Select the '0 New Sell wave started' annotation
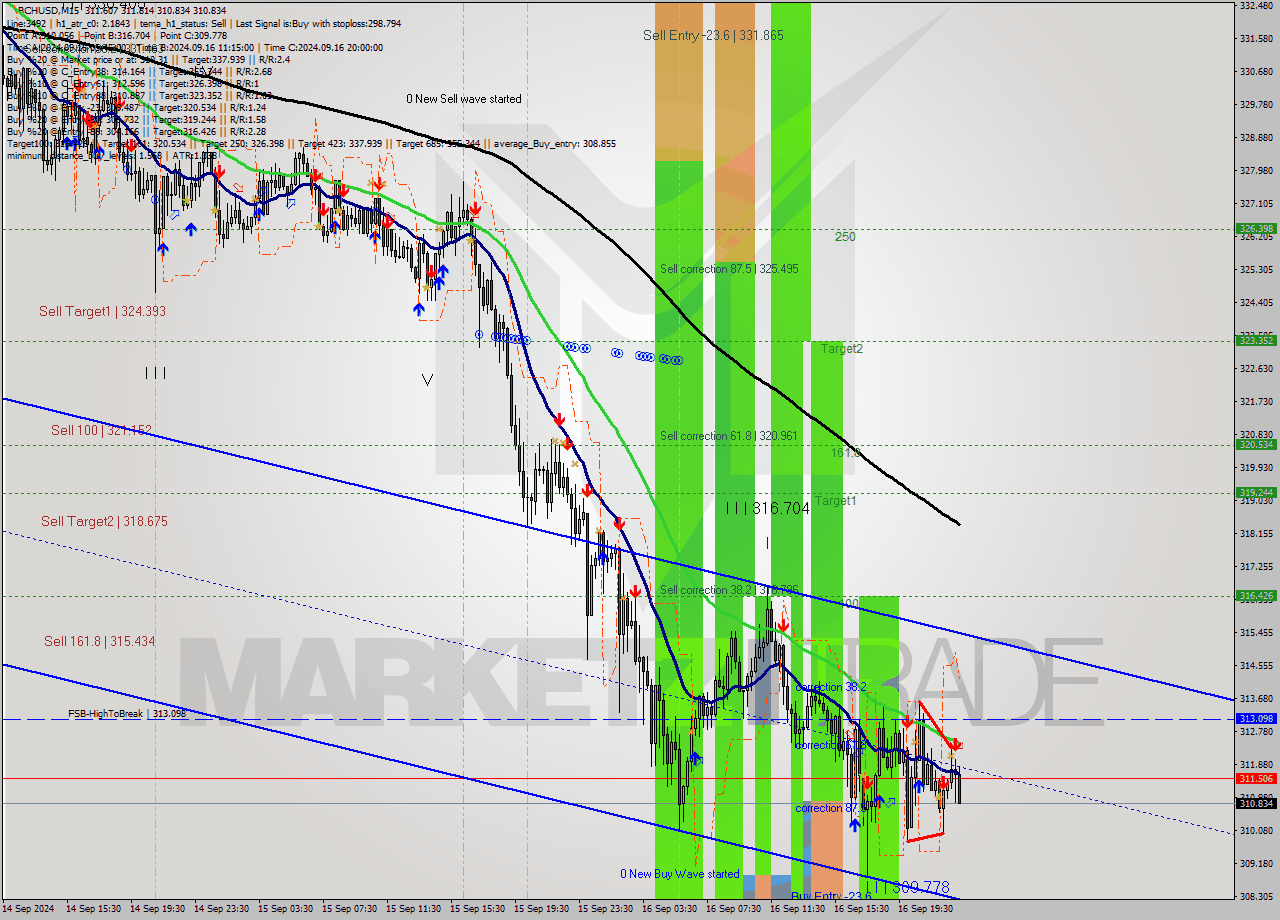The width and height of the screenshot is (1280, 920). [463, 99]
